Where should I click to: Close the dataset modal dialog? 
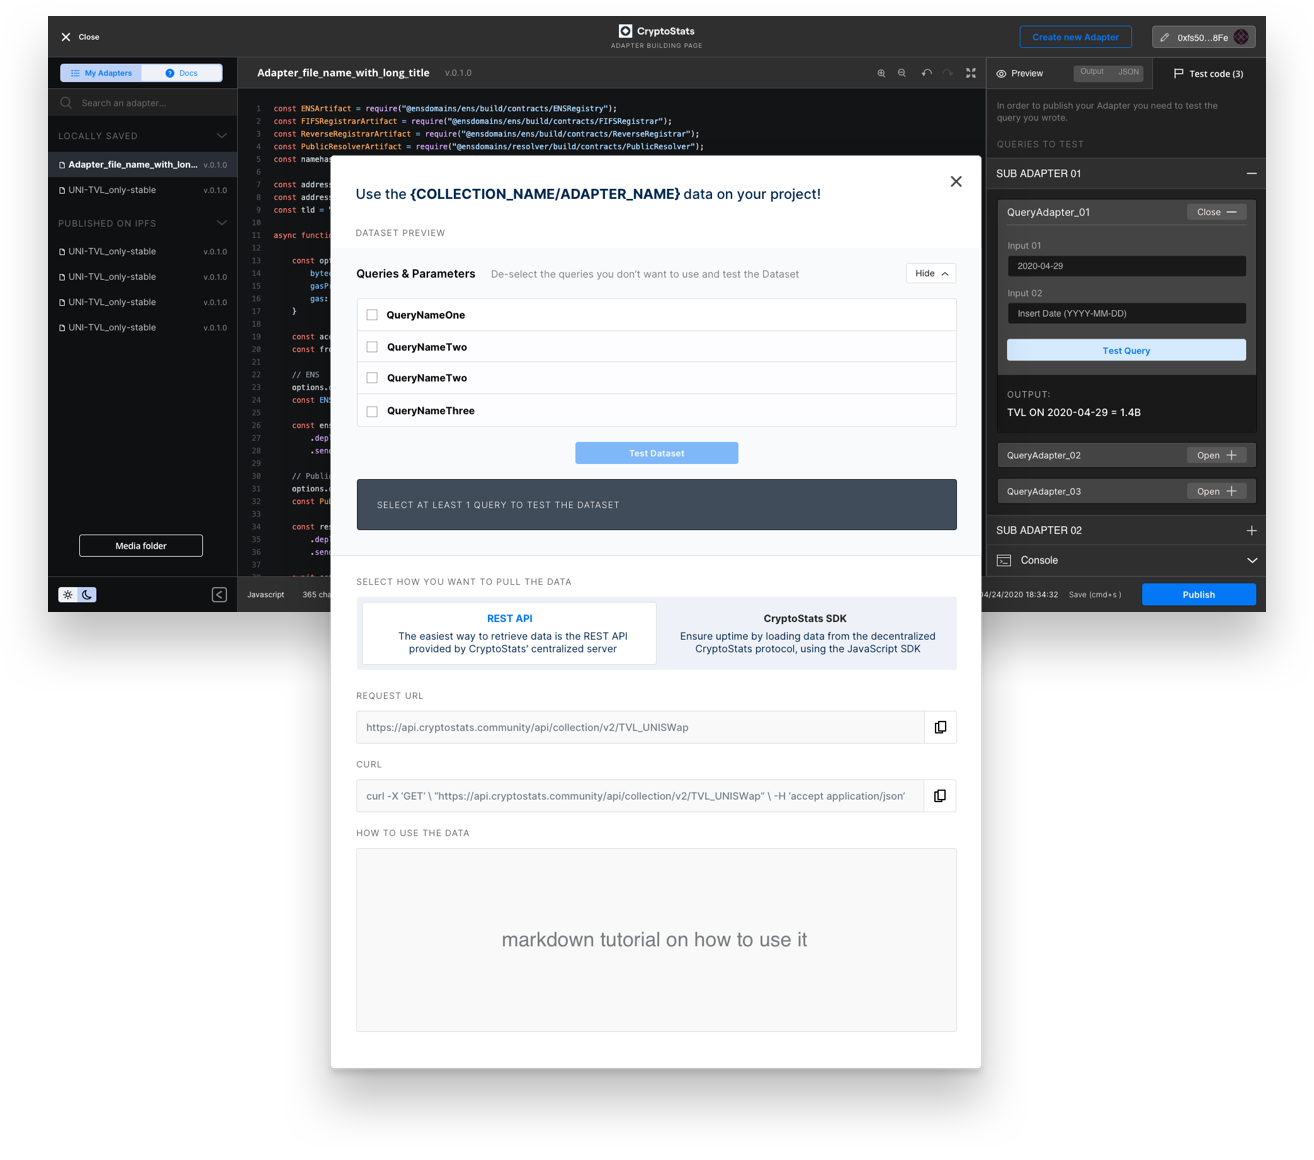[x=956, y=181]
